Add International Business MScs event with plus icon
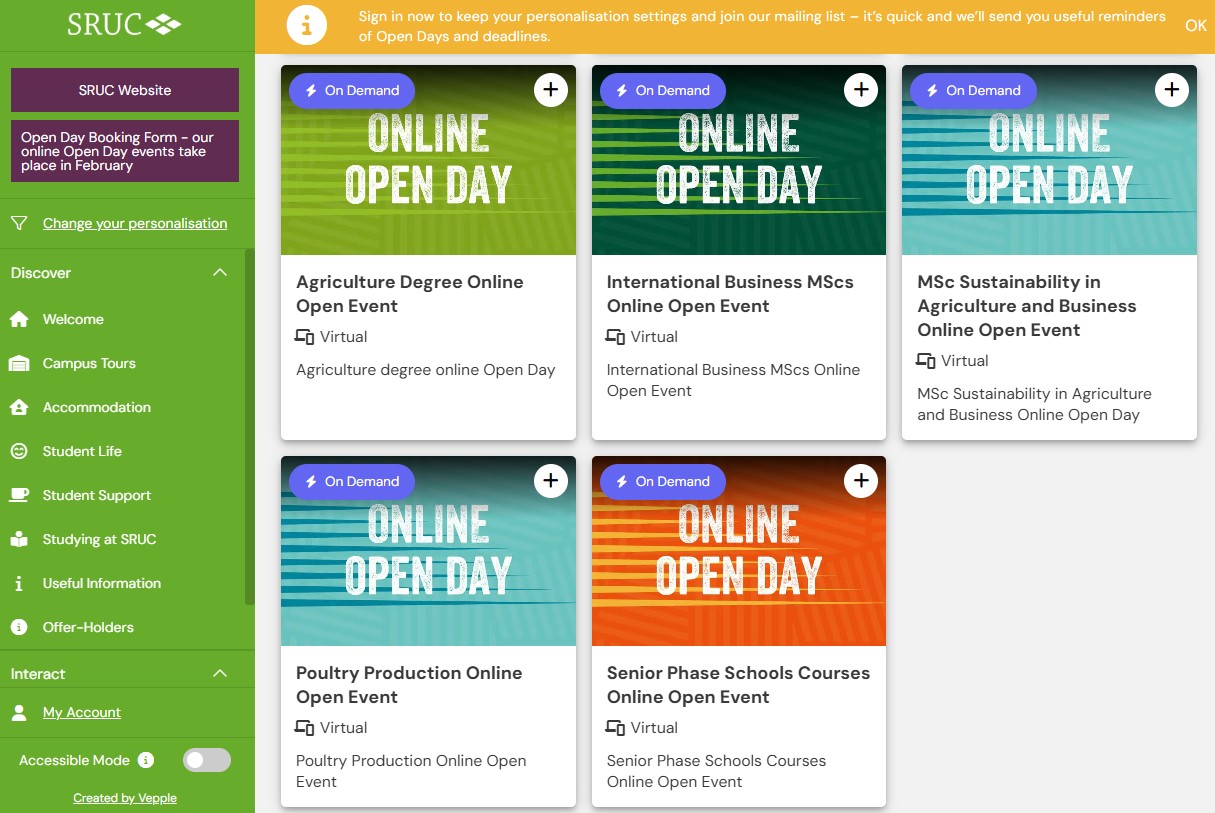 861,90
